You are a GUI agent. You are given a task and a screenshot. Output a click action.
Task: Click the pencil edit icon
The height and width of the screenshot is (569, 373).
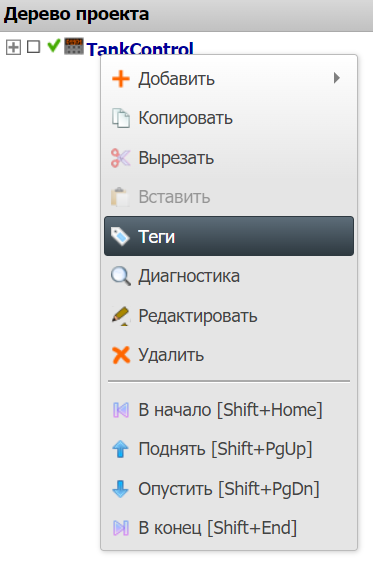click(121, 316)
